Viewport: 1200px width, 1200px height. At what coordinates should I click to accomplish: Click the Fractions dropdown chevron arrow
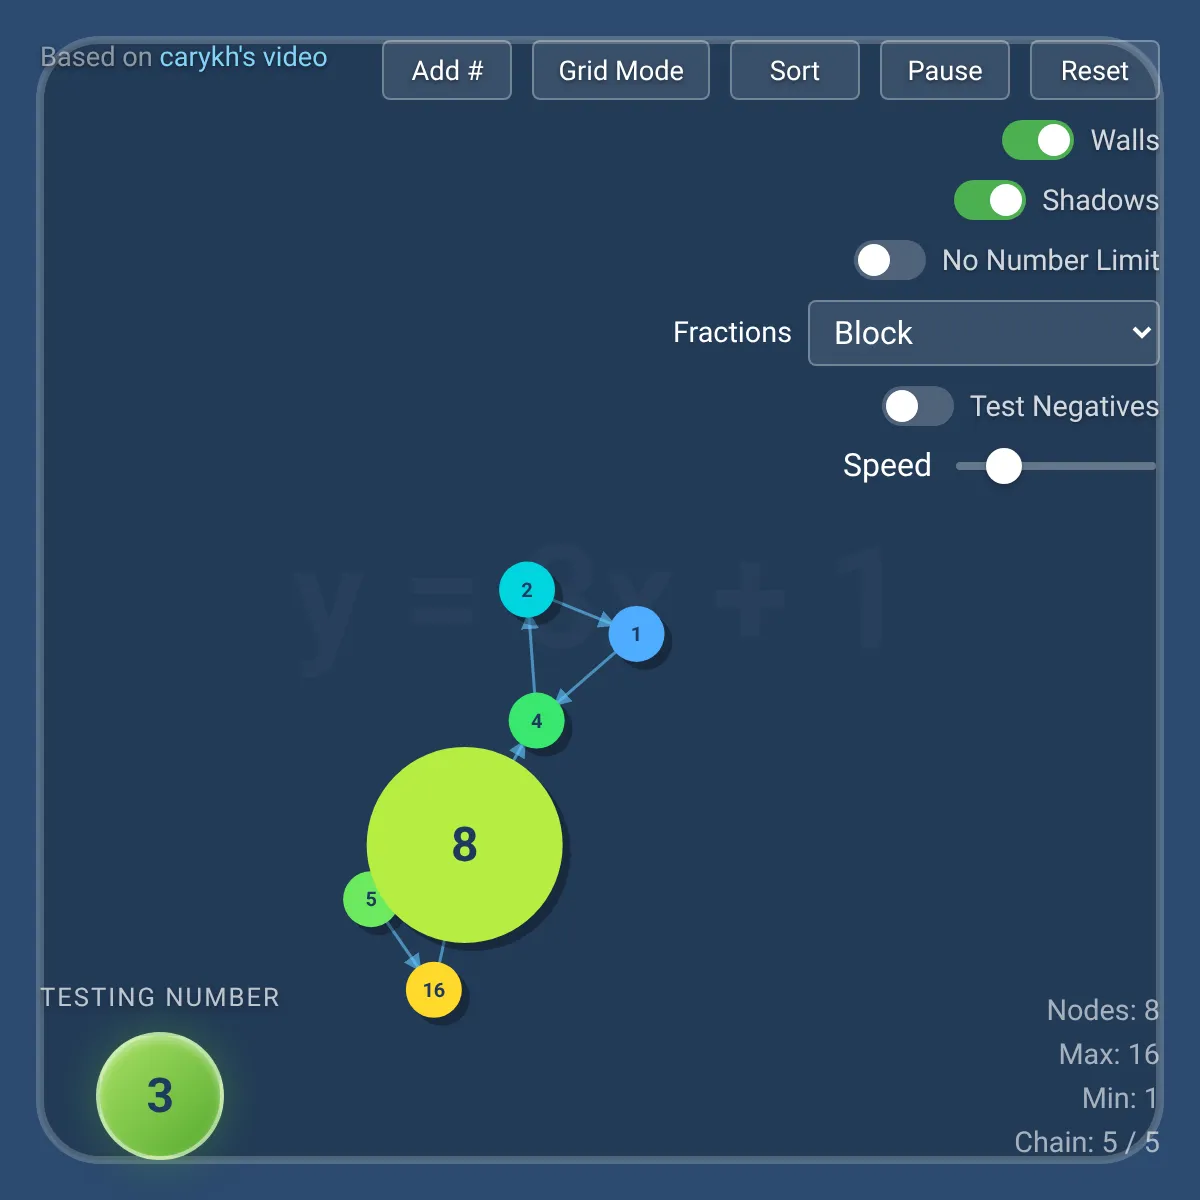(1141, 333)
